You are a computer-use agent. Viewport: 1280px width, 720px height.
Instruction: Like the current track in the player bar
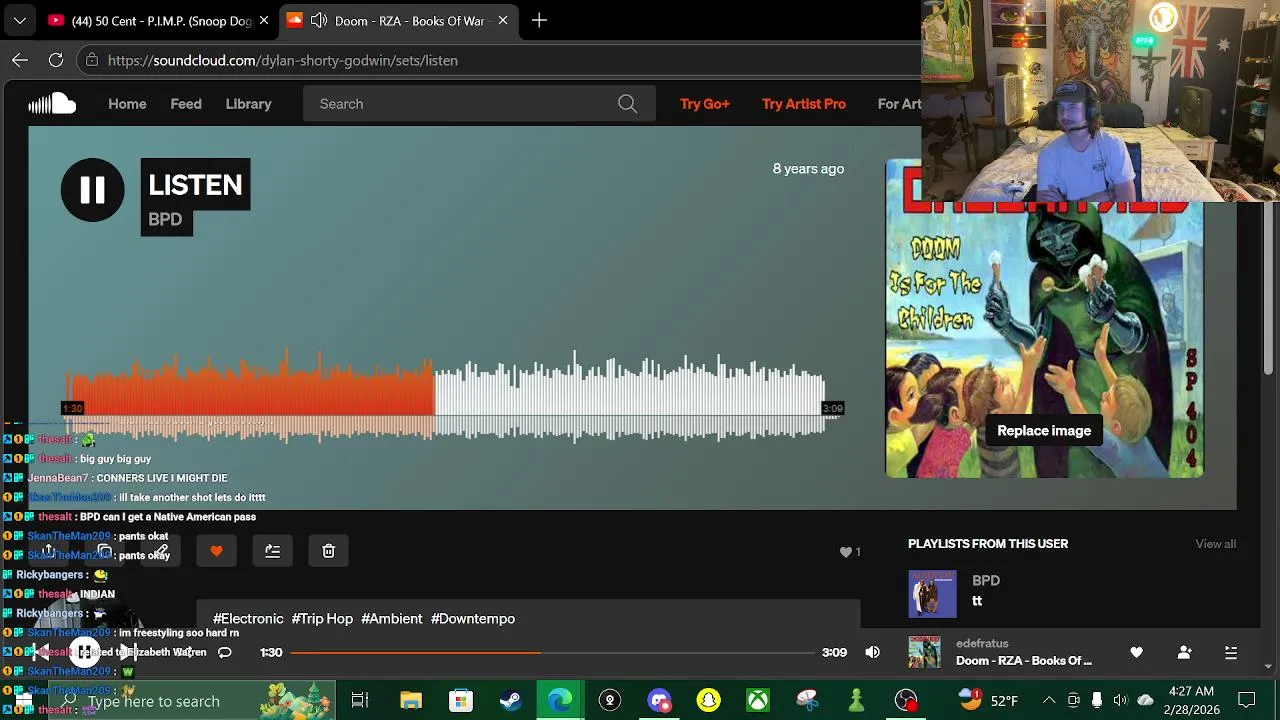(1137, 652)
